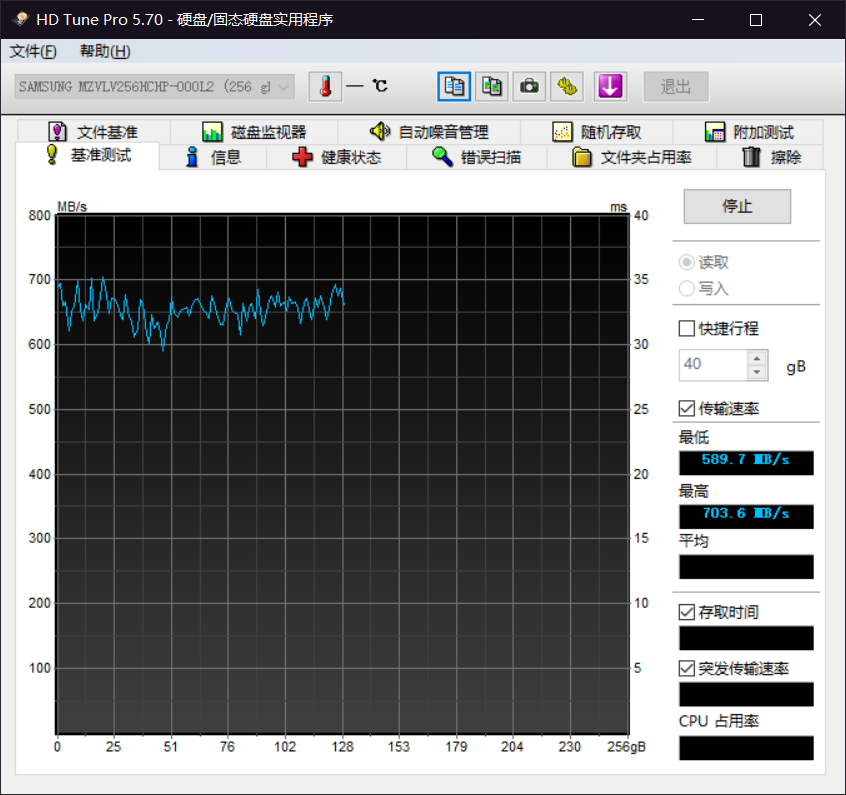Toggle the 突发传输速率 checkbox
The height and width of the screenshot is (795, 846).
pos(686,668)
